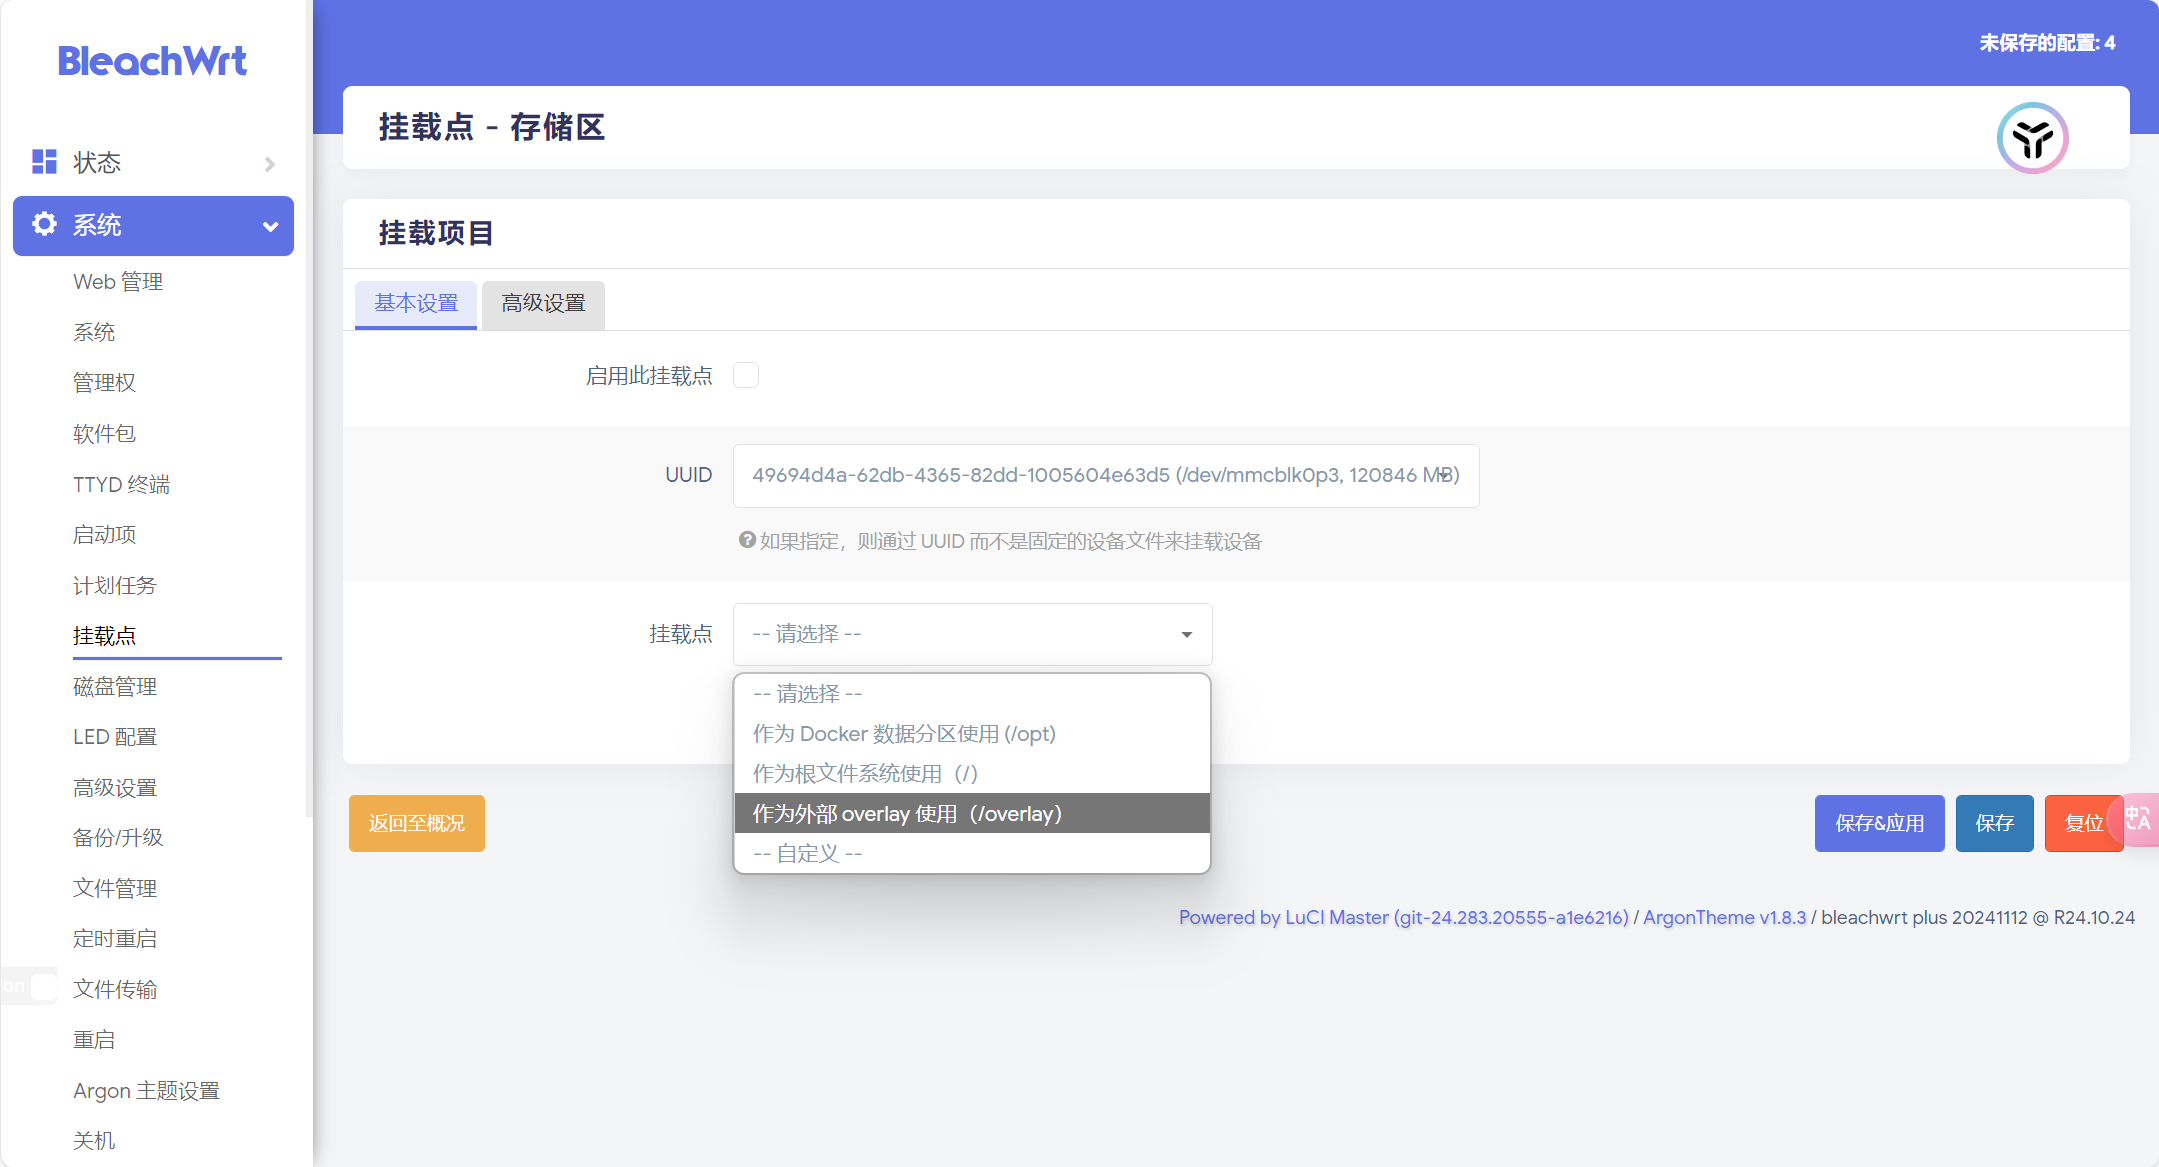Toggle the on switch at sidebar edge
2159x1167 pixels.
pos(30,986)
